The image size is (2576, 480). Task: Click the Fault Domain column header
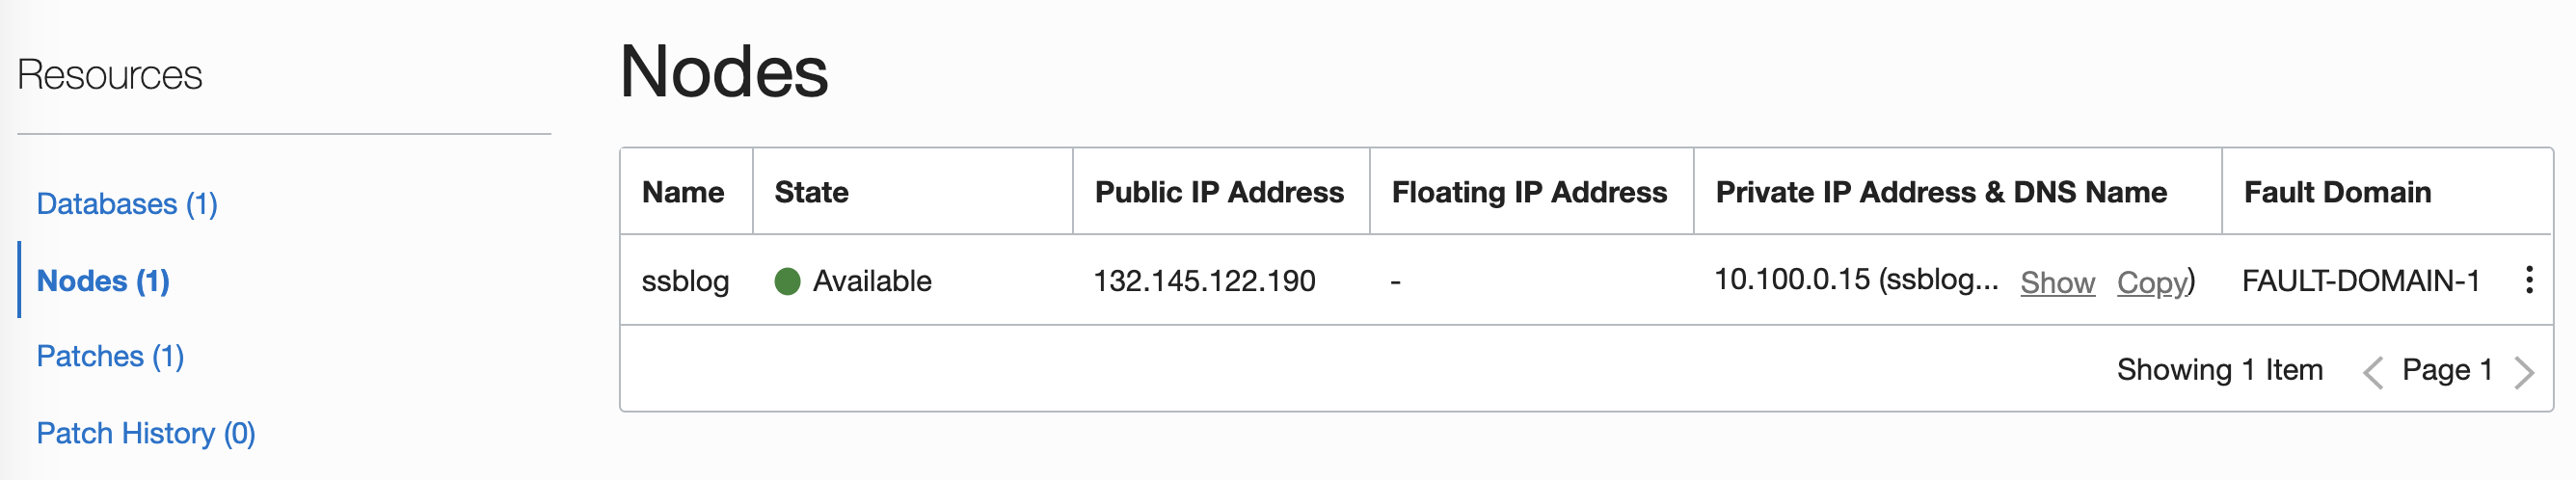pyautogui.click(x=2337, y=192)
